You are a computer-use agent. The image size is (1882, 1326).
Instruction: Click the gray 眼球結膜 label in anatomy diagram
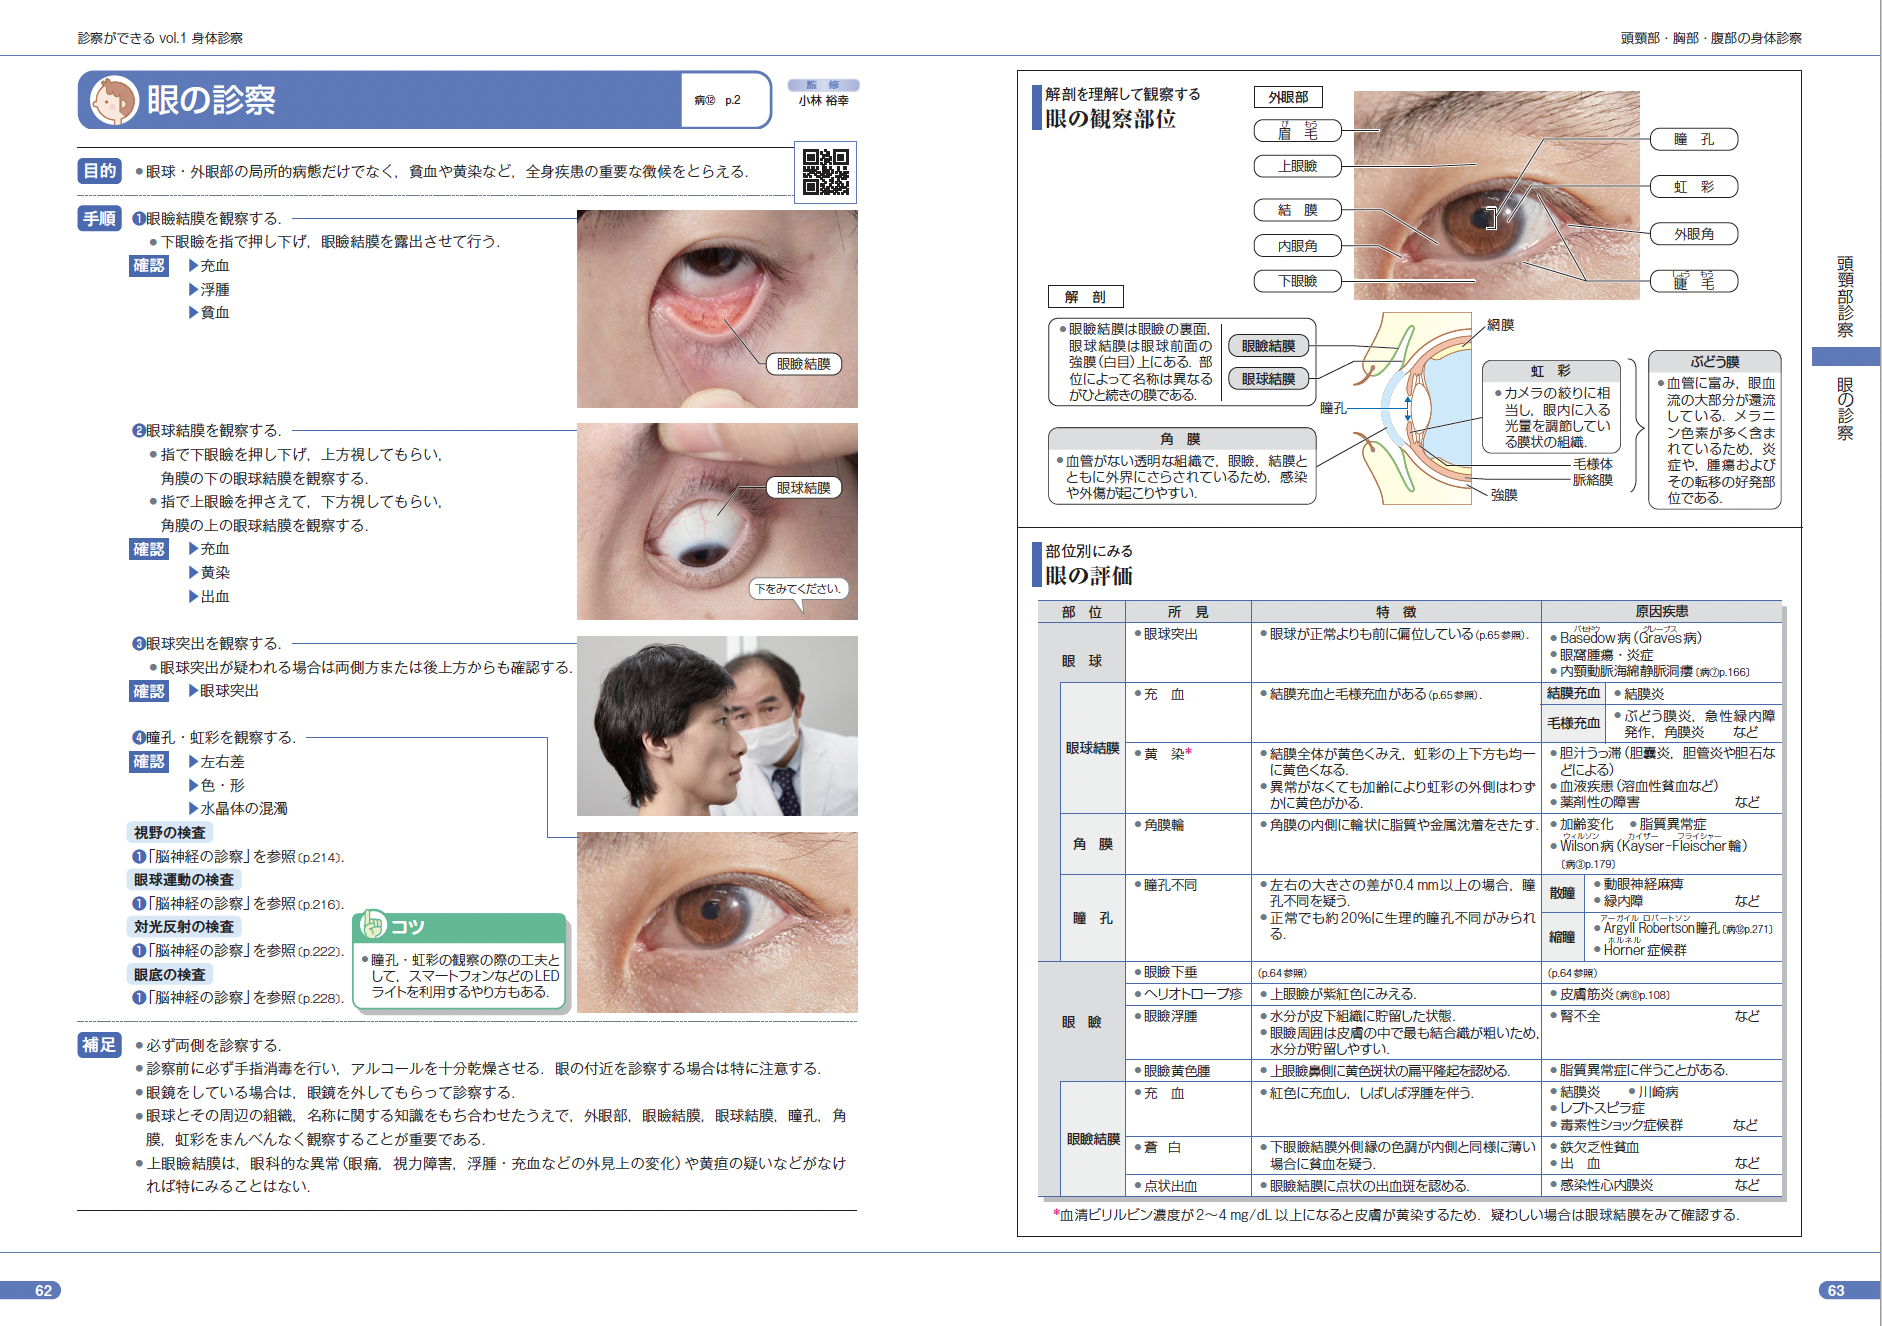tap(1268, 379)
